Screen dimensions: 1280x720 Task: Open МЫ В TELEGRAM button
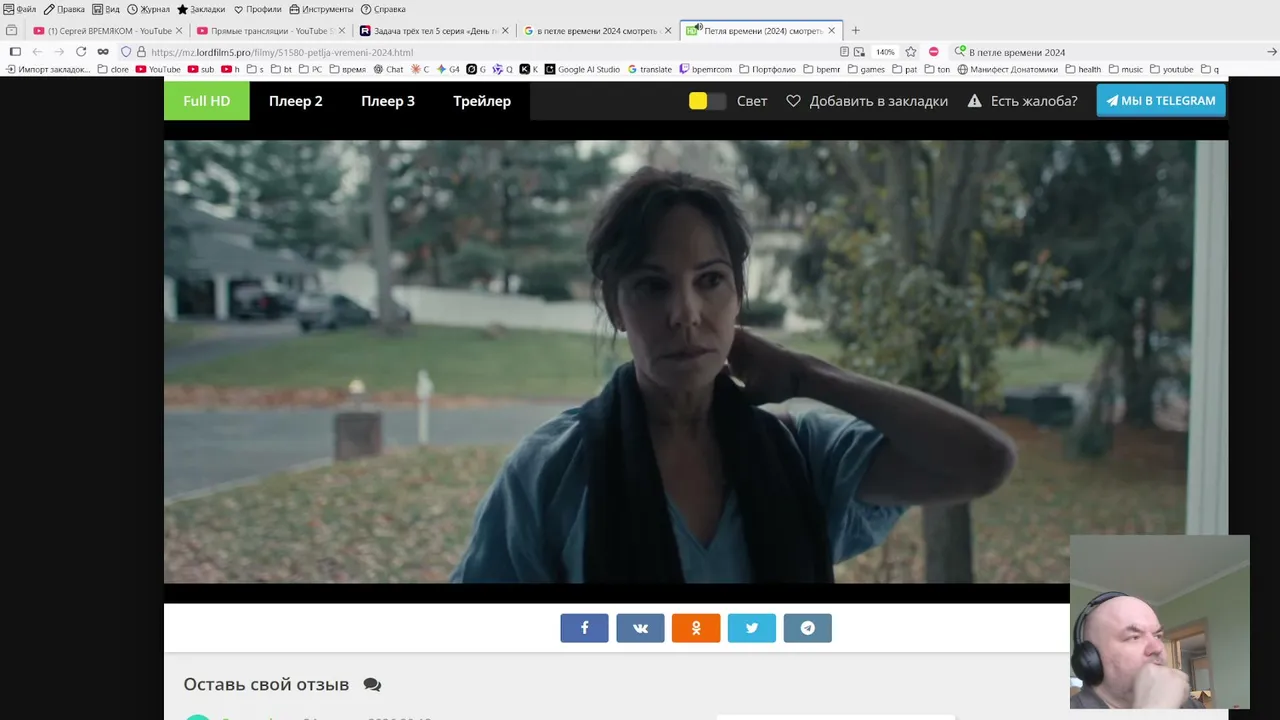[x=1161, y=101]
